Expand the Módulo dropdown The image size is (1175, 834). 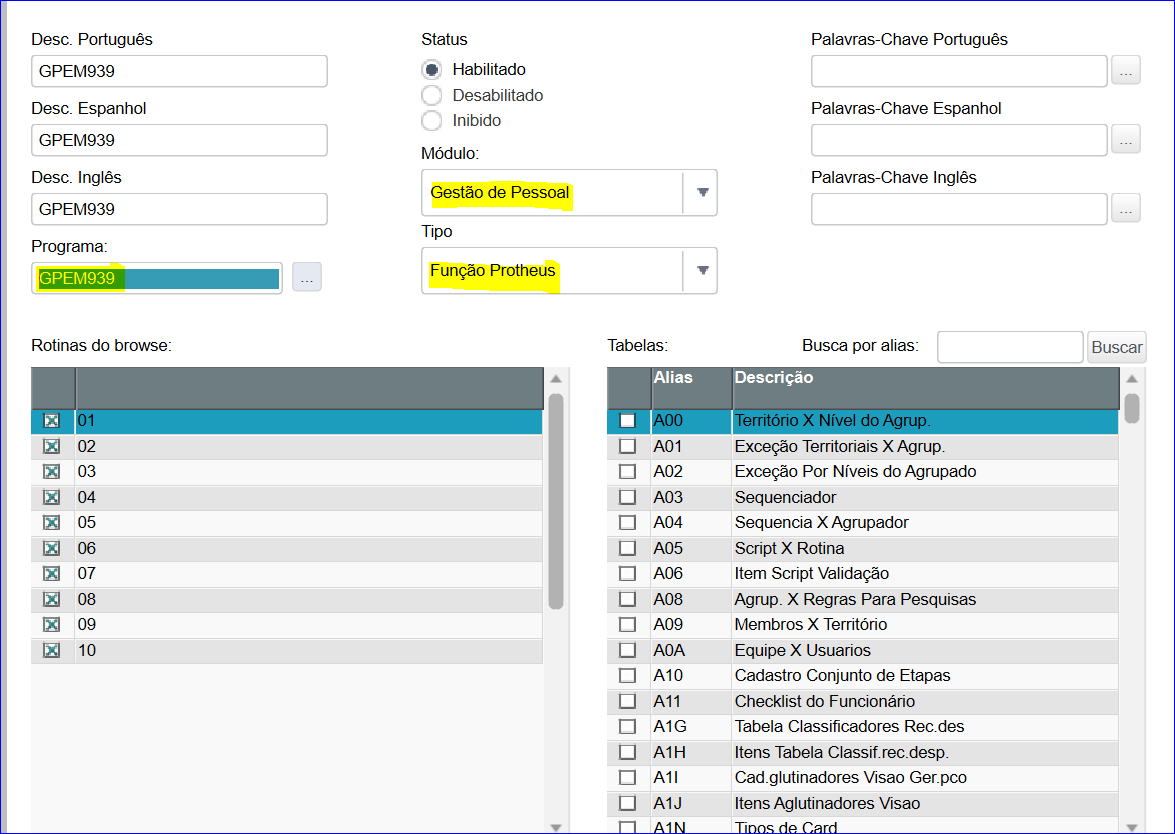pyautogui.click(x=702, y=192)
